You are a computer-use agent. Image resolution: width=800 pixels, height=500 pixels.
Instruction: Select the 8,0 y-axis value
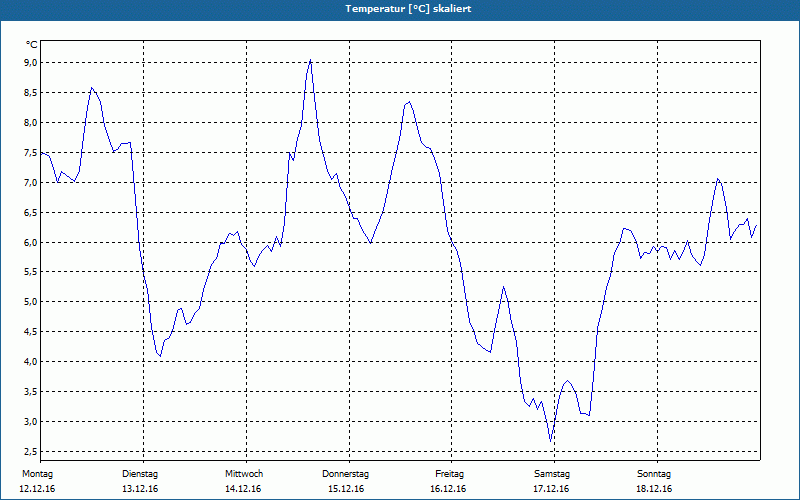click(x=31, y=122)
